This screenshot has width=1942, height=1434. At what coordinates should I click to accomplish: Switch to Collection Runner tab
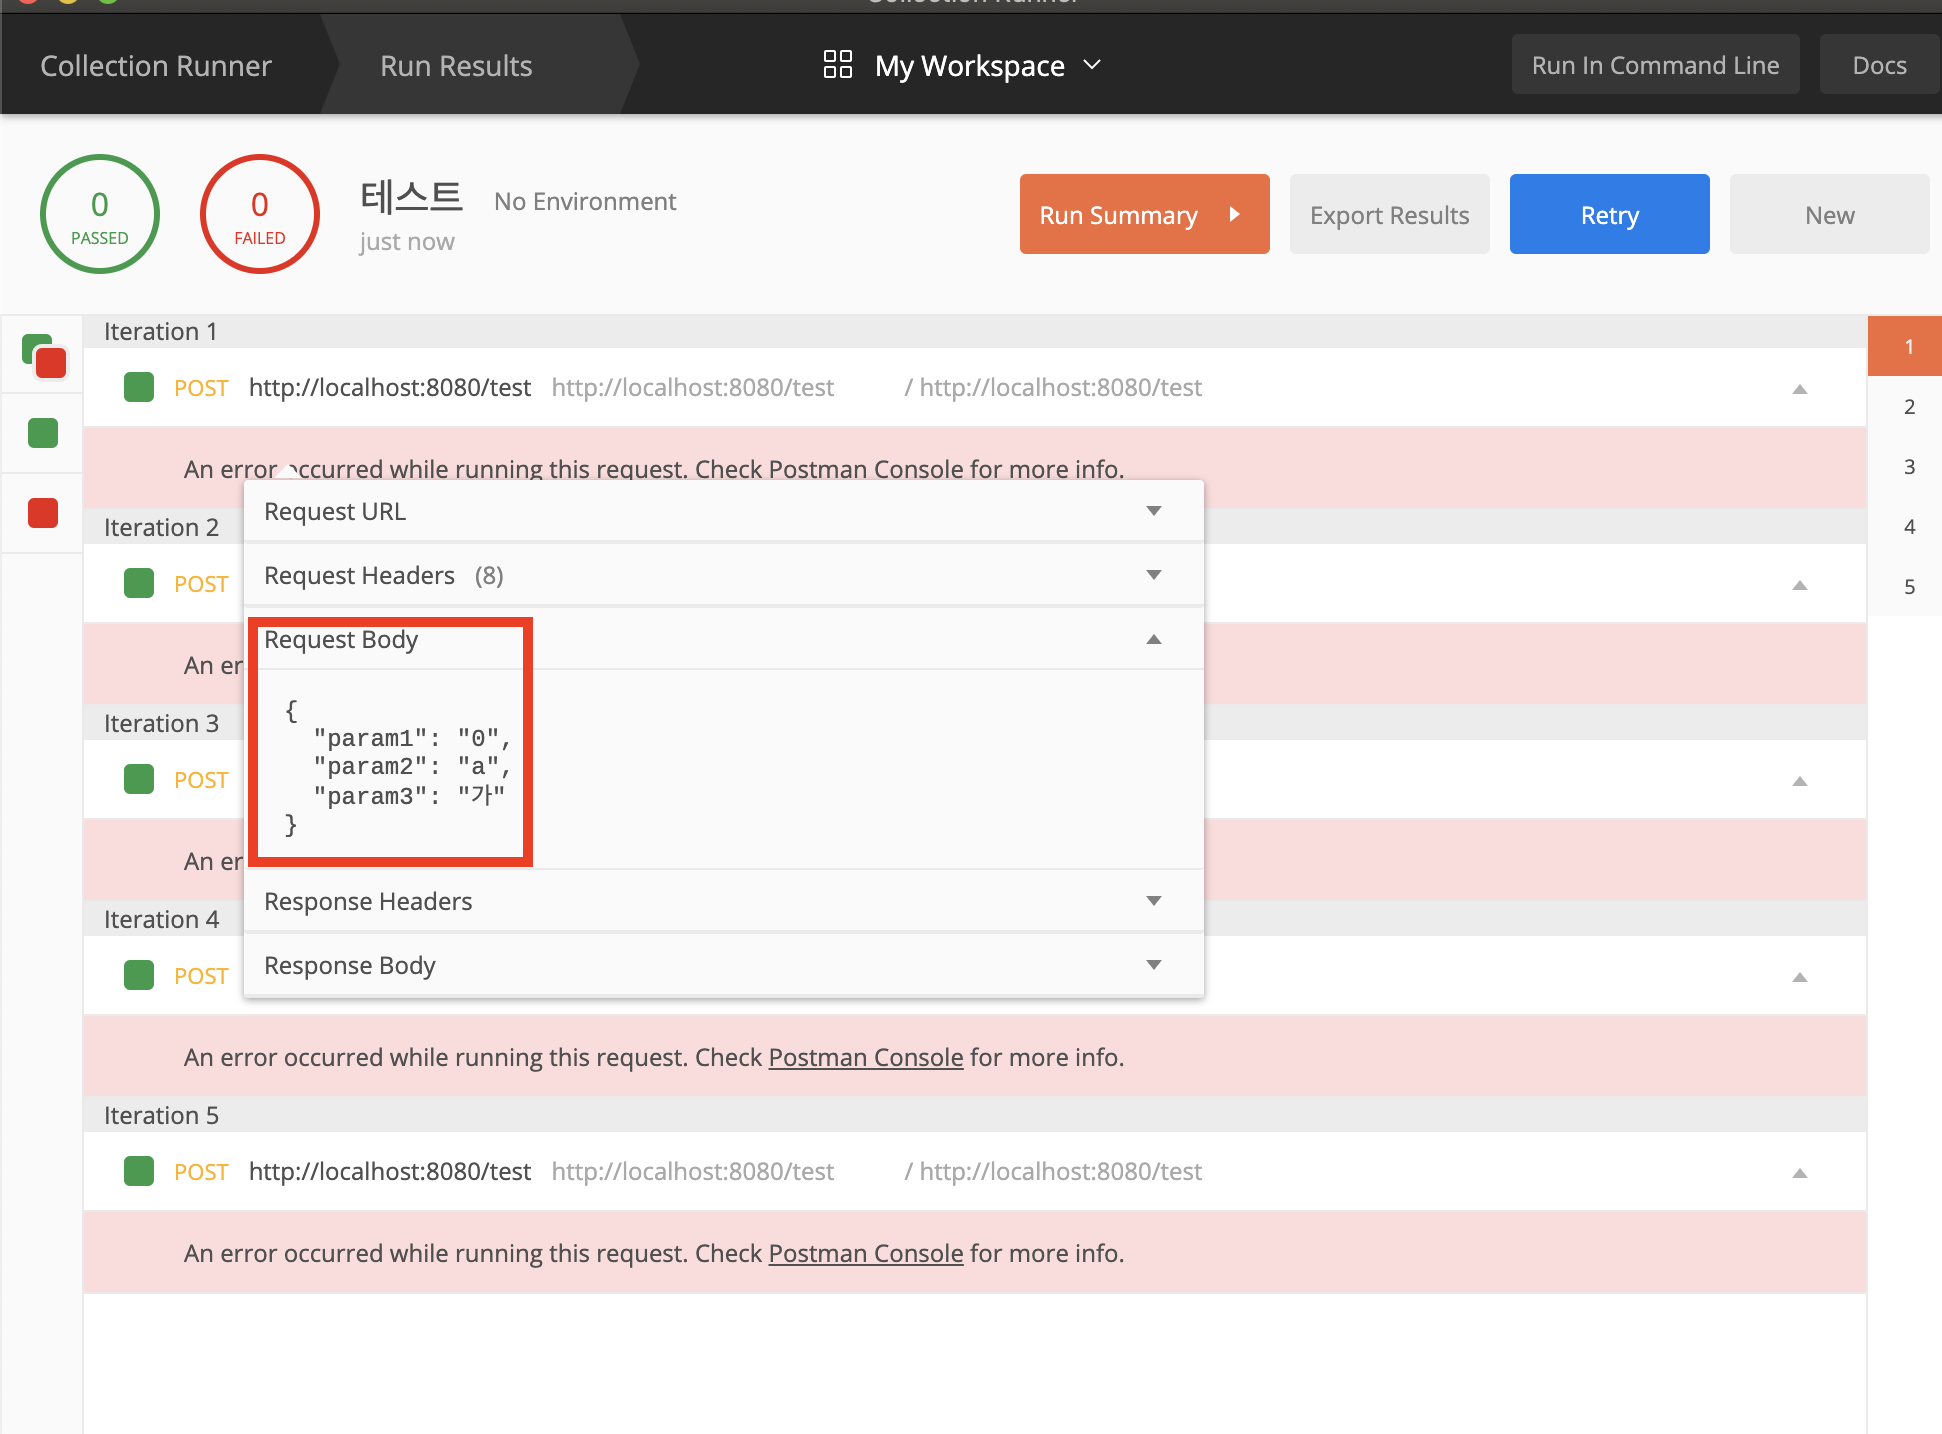[156, 66]
